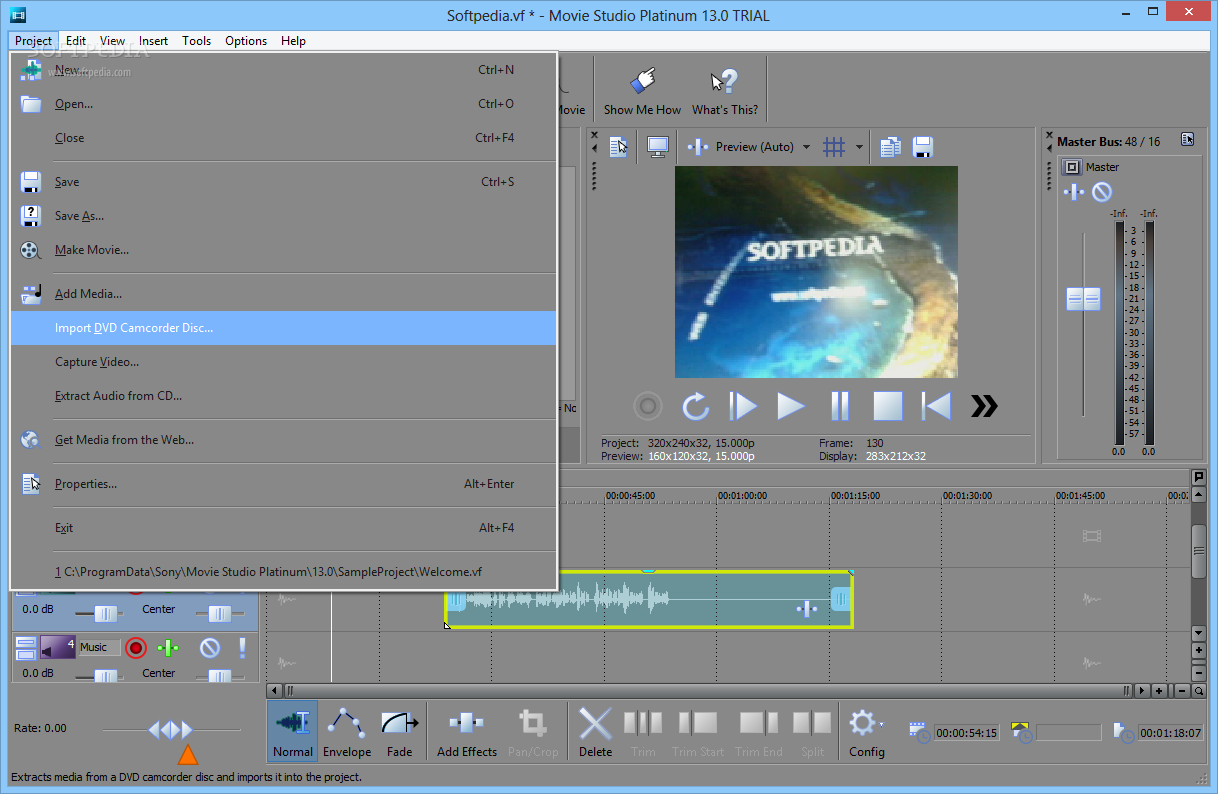The width and height of the screenshot is (1218, 794).
Task: Increase track height with vertical plus
Action: click(x=1199, y=651)
